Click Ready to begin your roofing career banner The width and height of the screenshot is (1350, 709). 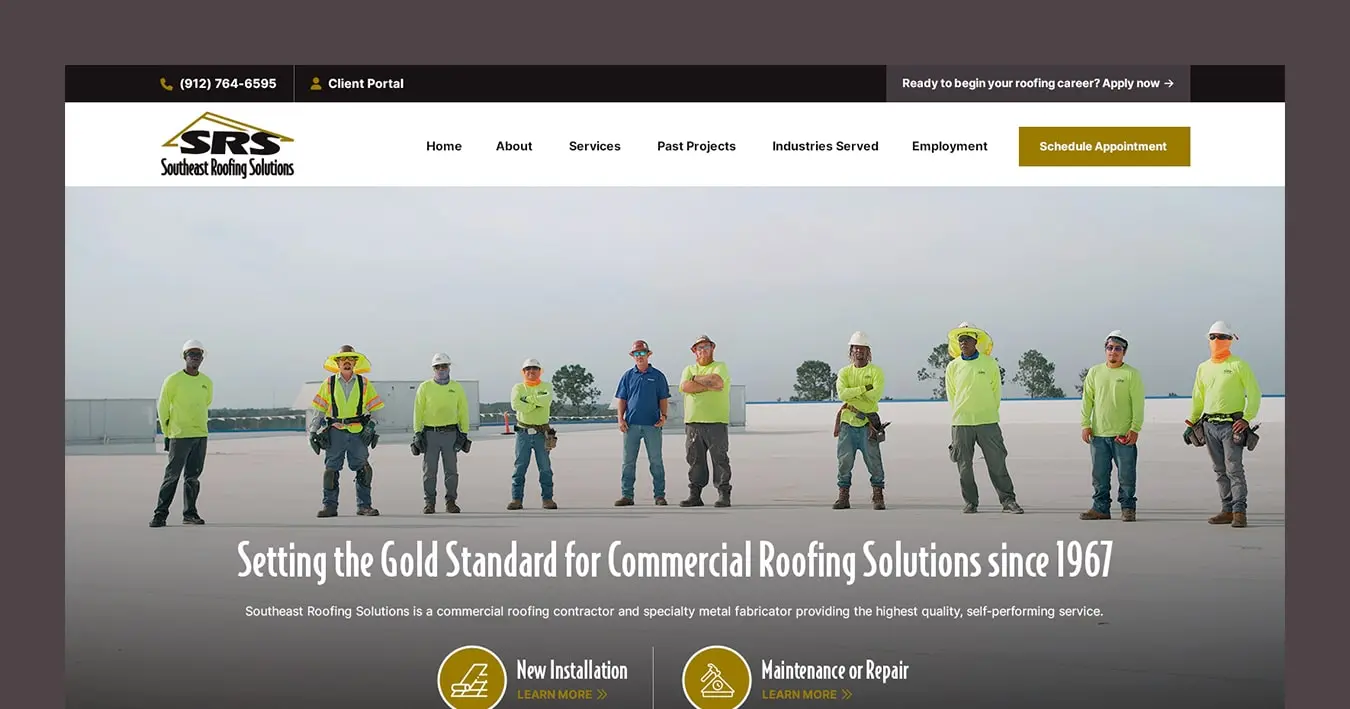click(x=1038, y=84)
